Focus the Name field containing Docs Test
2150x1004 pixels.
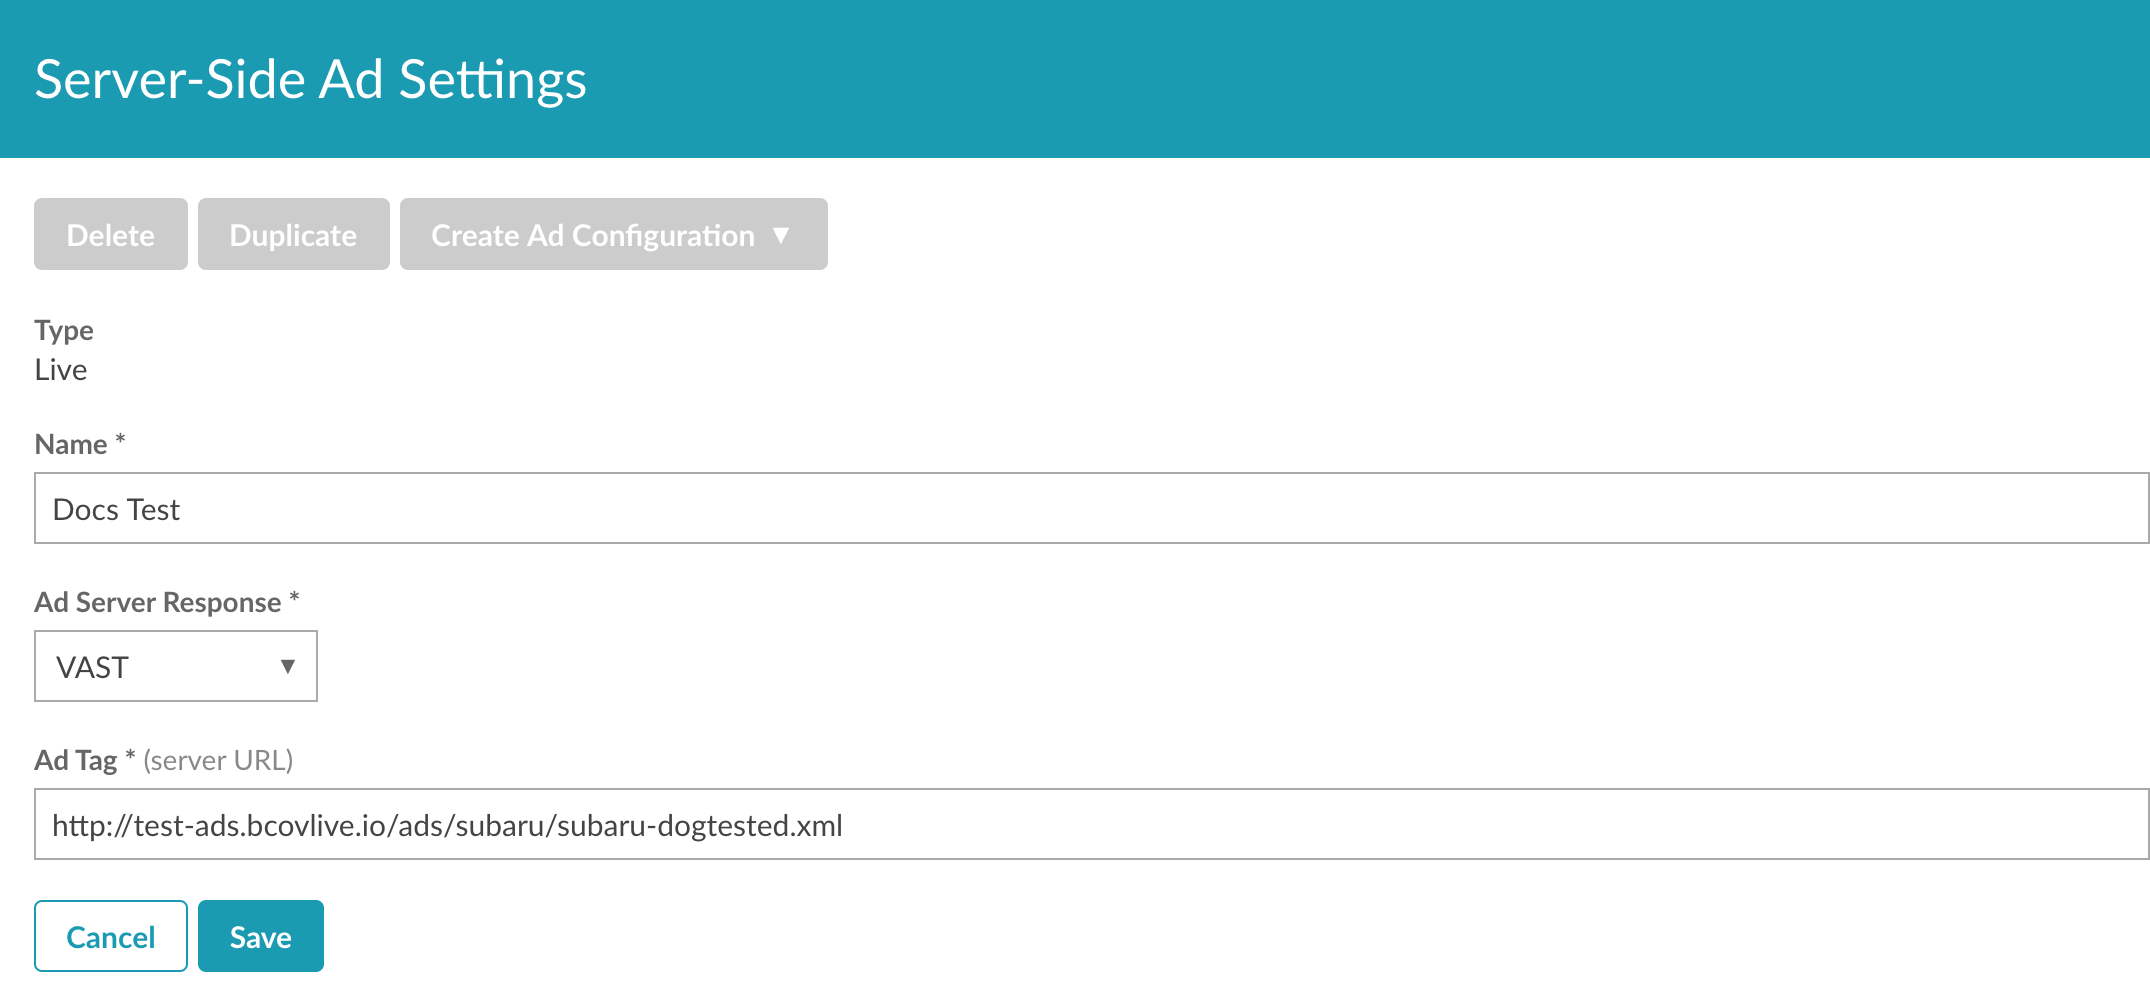tap(1090, 509)
